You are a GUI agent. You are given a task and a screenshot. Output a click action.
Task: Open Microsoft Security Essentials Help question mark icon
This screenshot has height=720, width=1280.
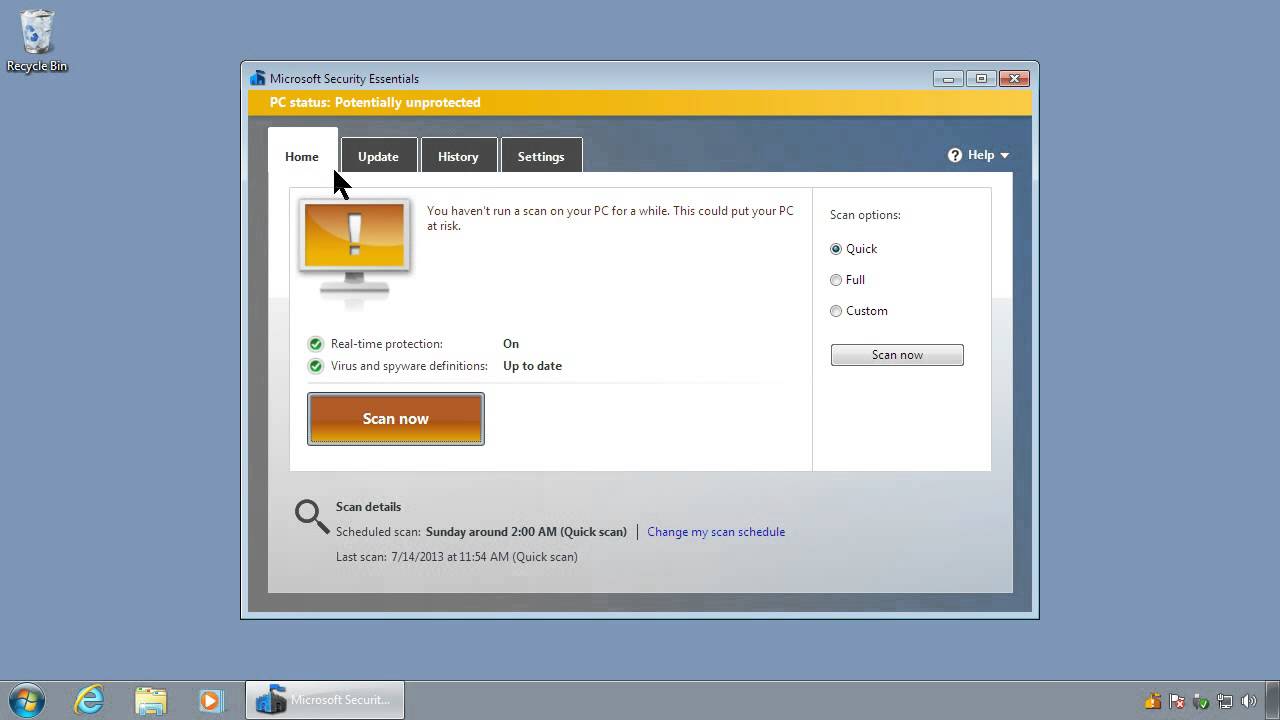click(954, 154)
